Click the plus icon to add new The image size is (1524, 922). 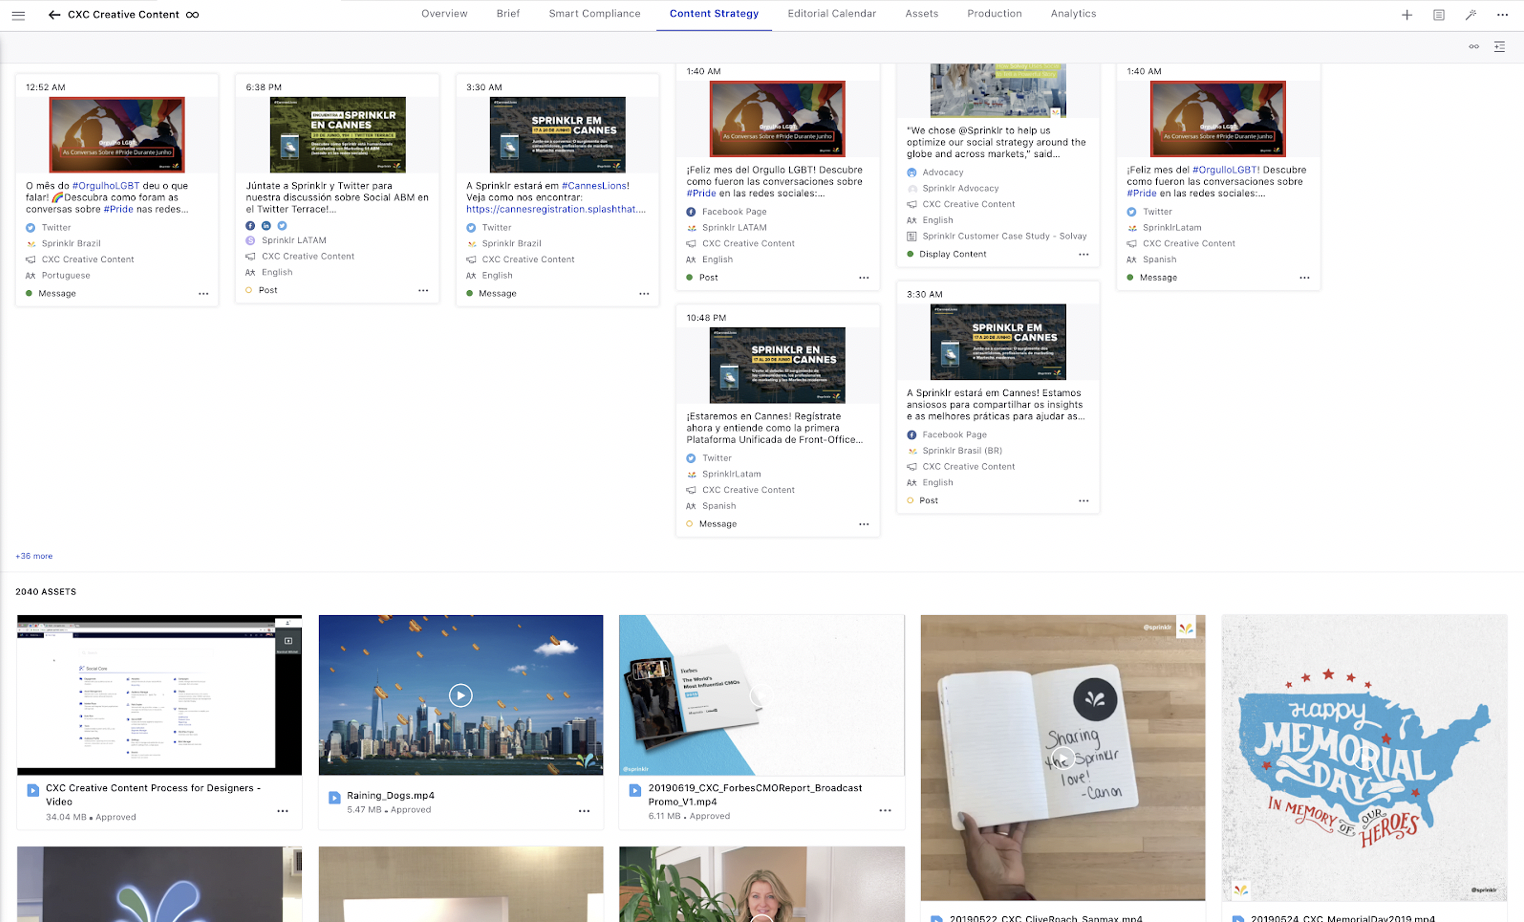(1407, 15)
